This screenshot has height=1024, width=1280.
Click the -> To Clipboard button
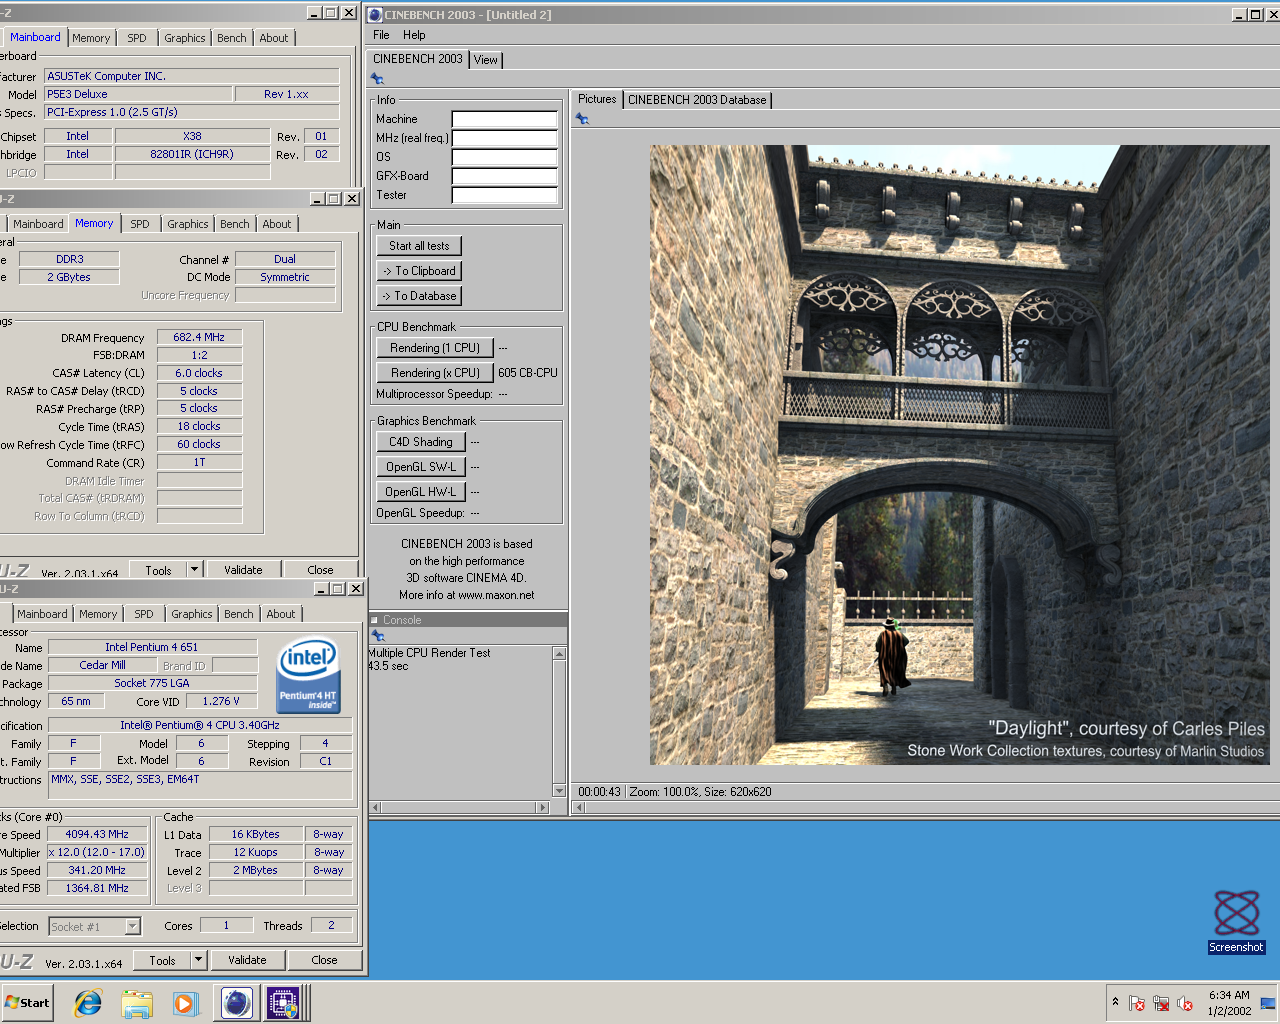(419, 271)
